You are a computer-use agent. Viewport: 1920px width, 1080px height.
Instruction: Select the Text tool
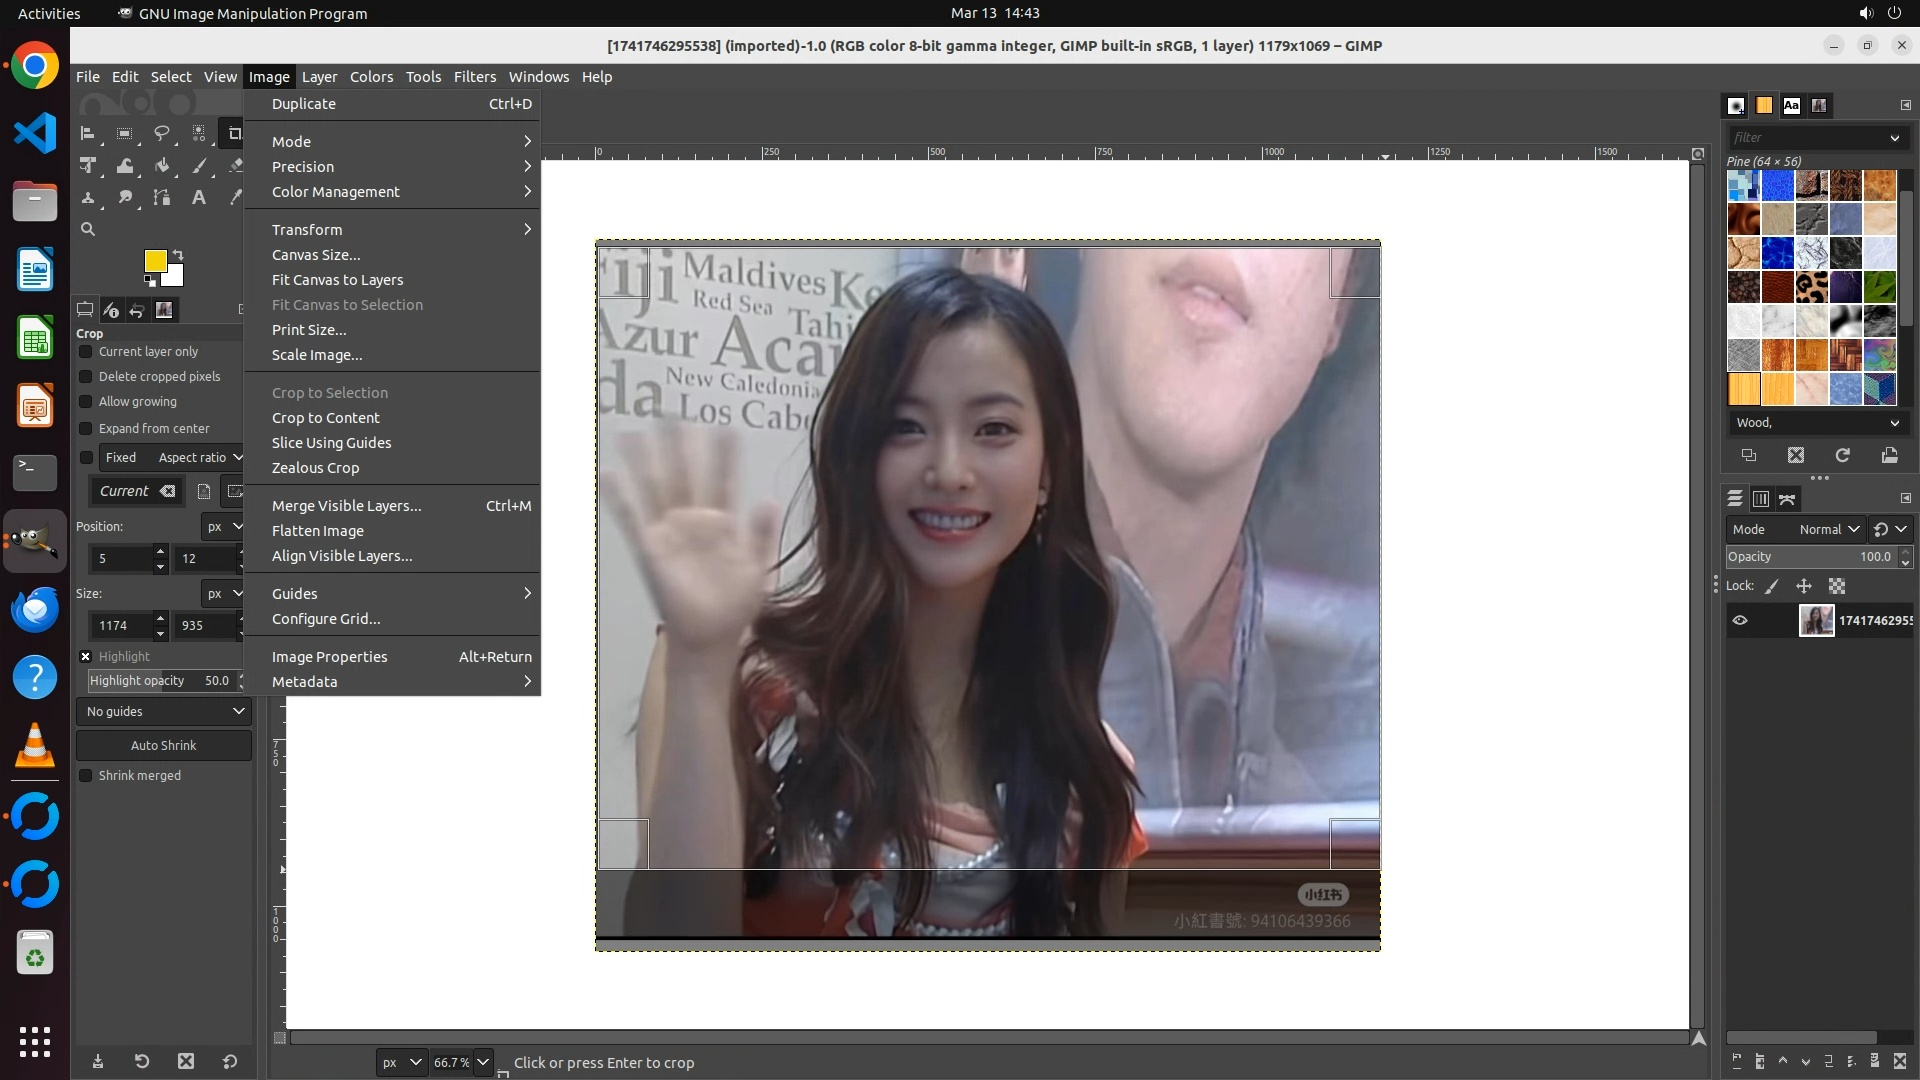pyautogui.click(x=199, y=198)
